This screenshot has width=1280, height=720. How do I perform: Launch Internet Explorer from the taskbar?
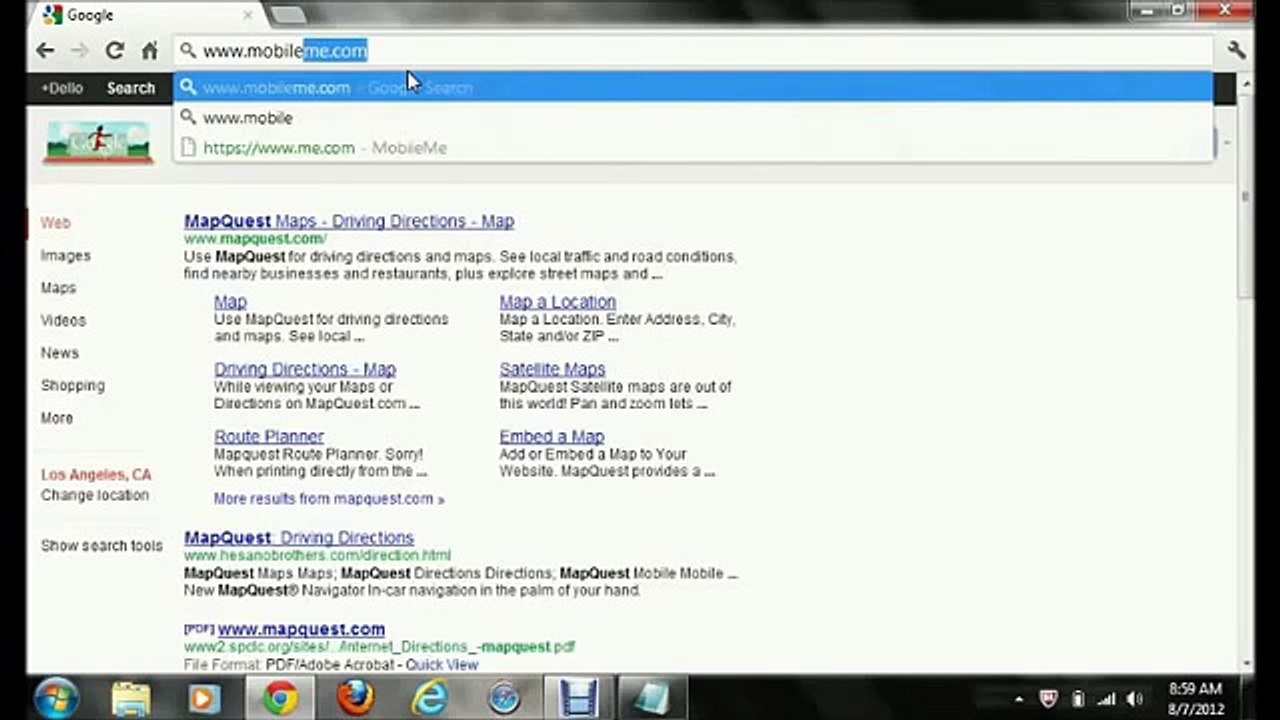tap(430, 698)
